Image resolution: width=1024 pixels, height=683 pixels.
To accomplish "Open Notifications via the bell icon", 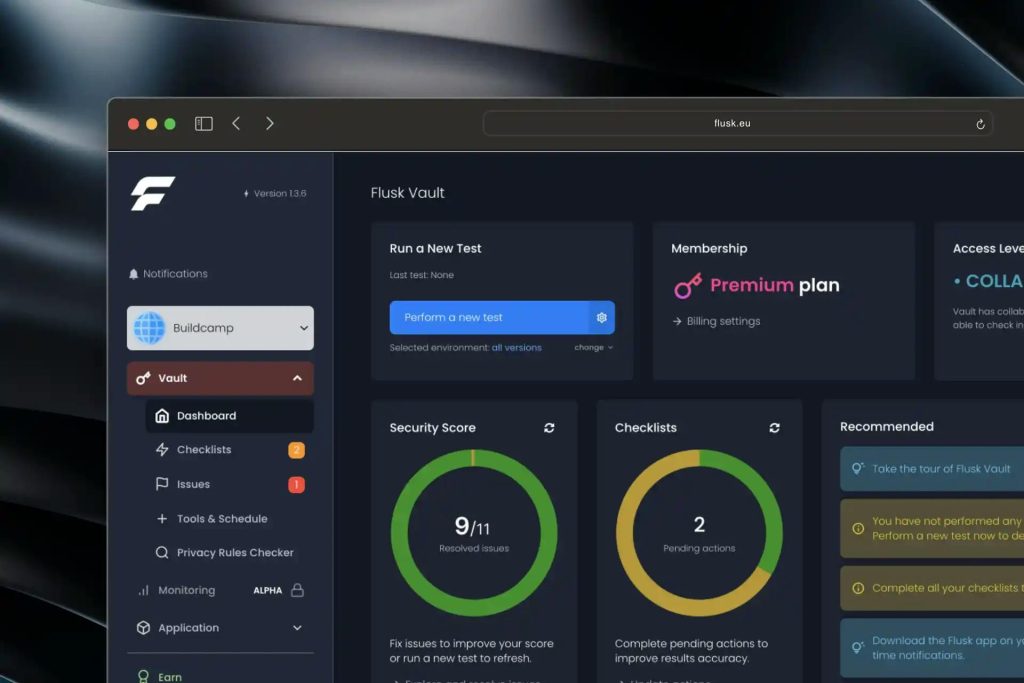I will point(134,274).
